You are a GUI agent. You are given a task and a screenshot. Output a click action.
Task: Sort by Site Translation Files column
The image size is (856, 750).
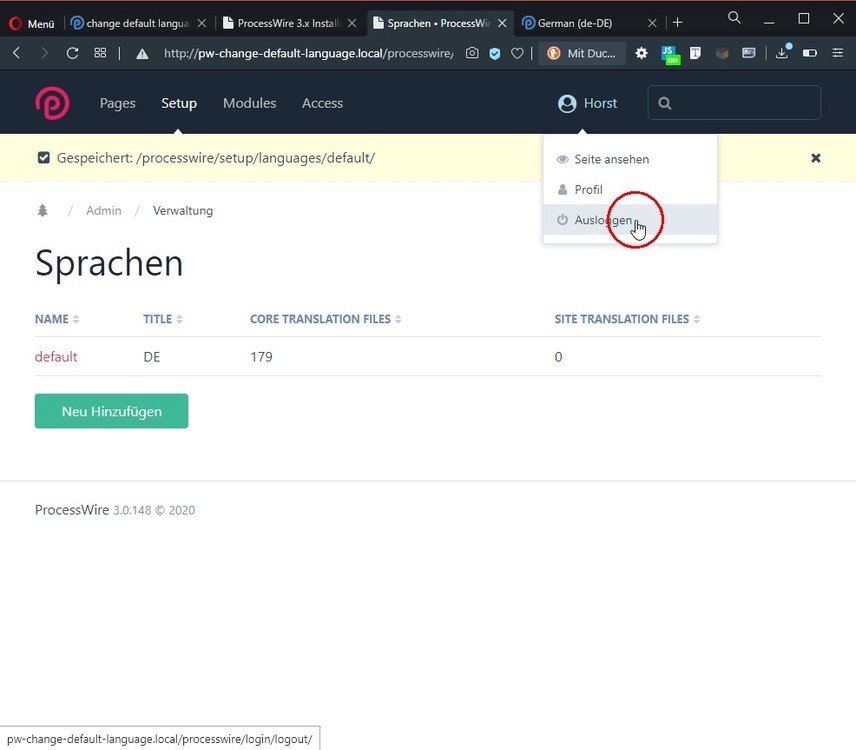(x=627, y=319)
